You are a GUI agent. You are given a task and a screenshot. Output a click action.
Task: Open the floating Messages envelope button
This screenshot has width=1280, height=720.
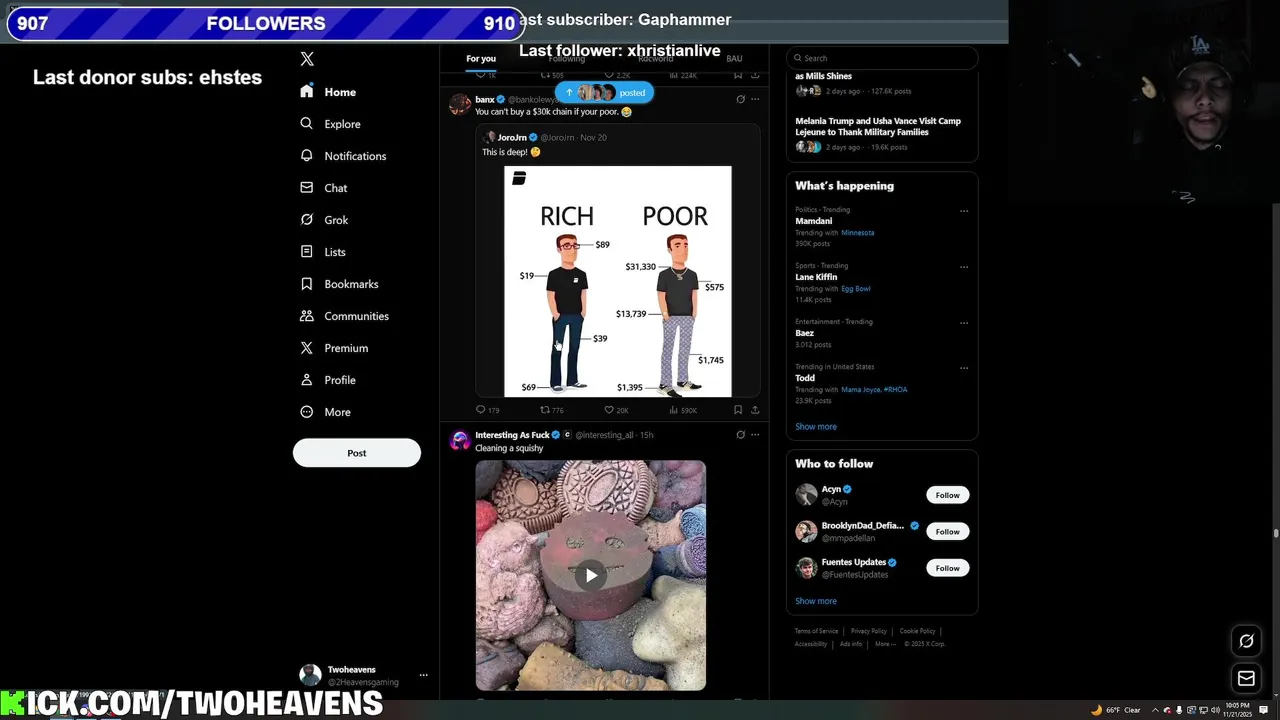tap(1246, 679)
